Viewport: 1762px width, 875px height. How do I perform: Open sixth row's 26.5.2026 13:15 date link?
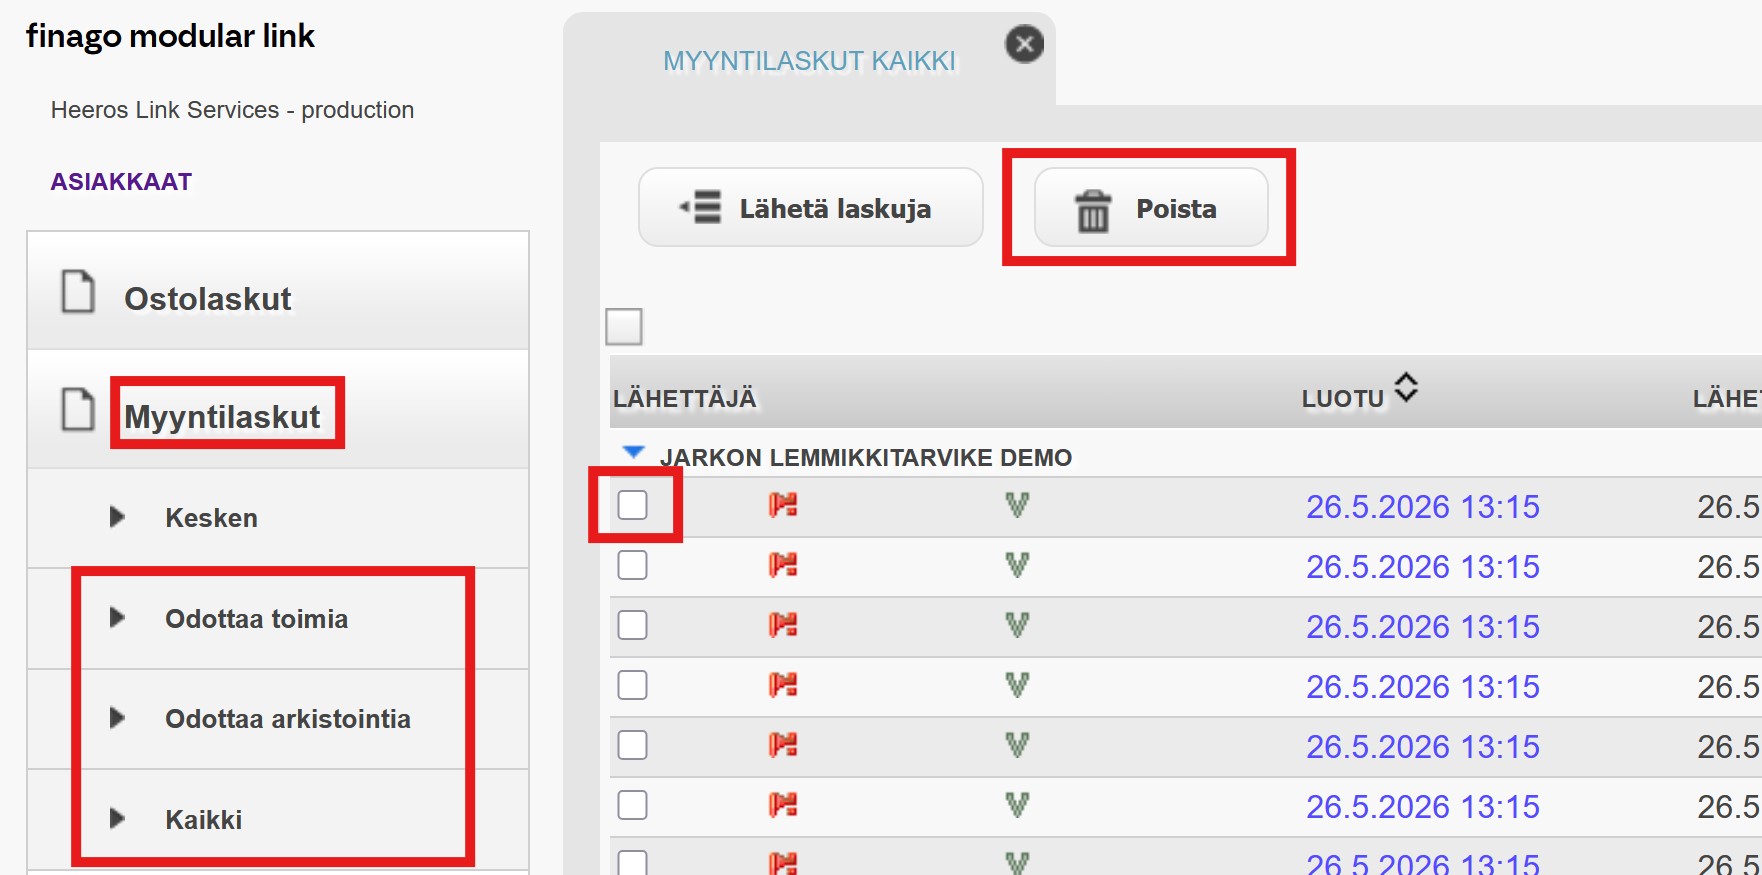point(1423,807)
